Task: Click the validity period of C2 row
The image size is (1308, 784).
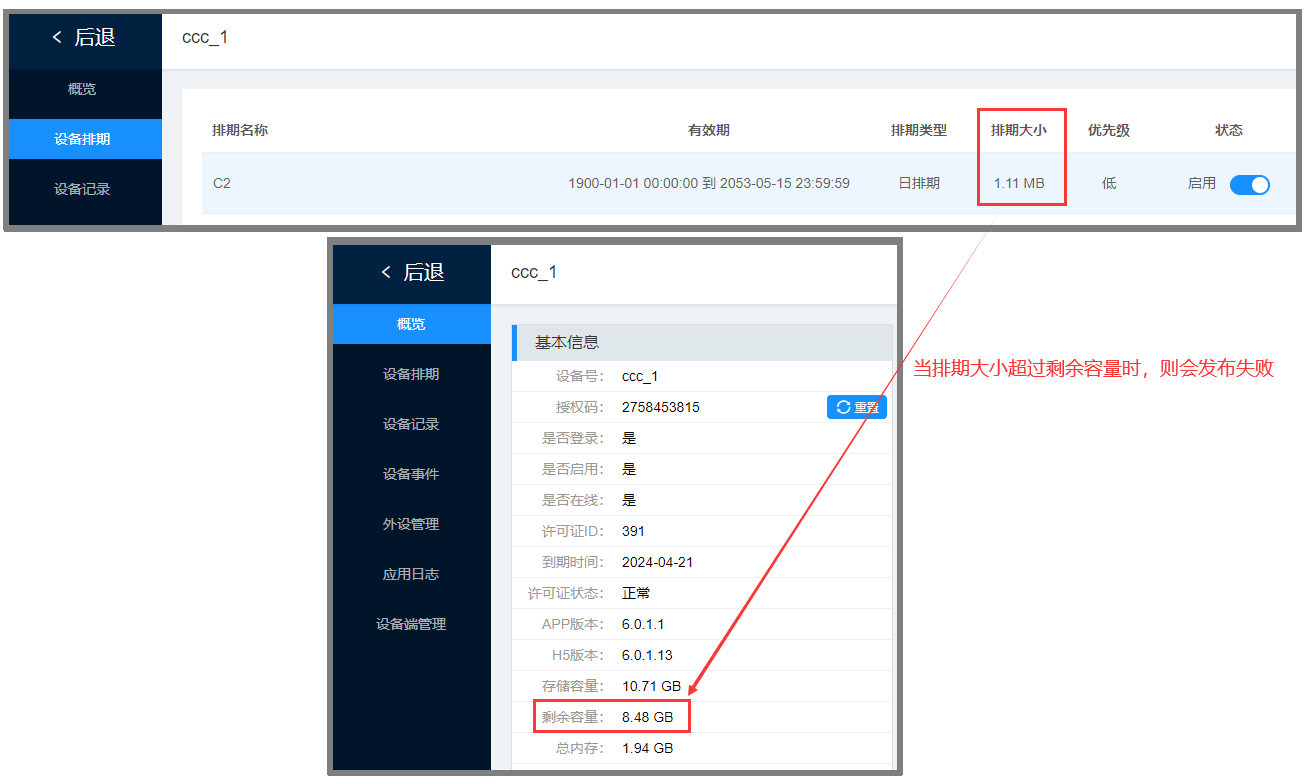Action: (709, 183)
